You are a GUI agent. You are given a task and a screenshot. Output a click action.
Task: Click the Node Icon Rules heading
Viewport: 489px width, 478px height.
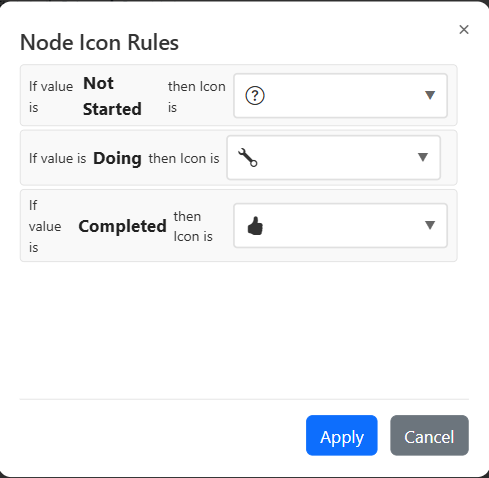[x=99, y=42]
